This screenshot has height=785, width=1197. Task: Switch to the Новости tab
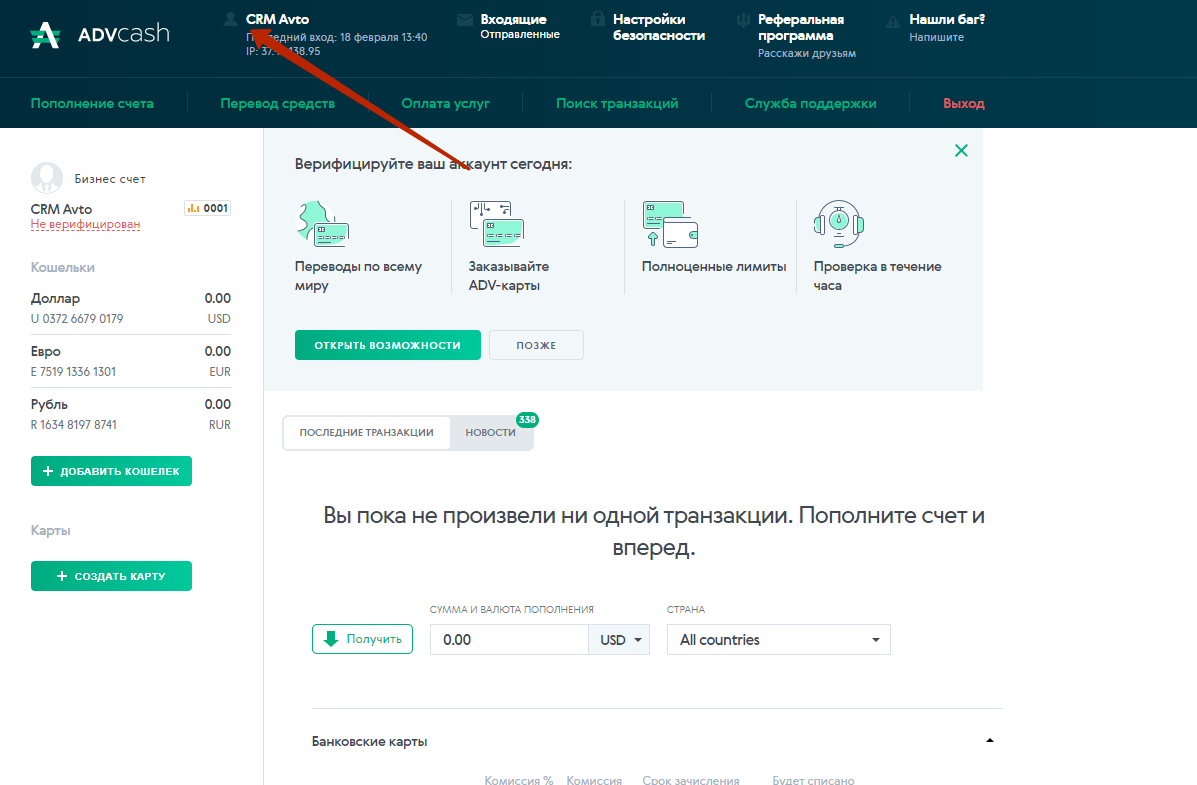pyautogui.click(x=491, y=433)
